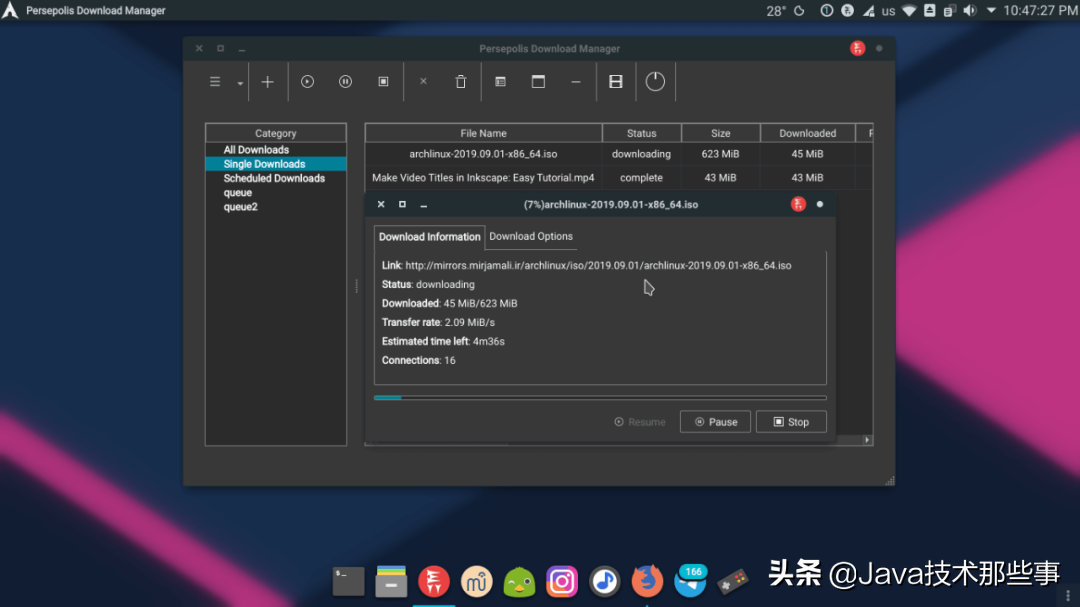Click the white dot in progress window titlebar
Viewport: 1080px width, 607px height.
[x=820, y=204]
